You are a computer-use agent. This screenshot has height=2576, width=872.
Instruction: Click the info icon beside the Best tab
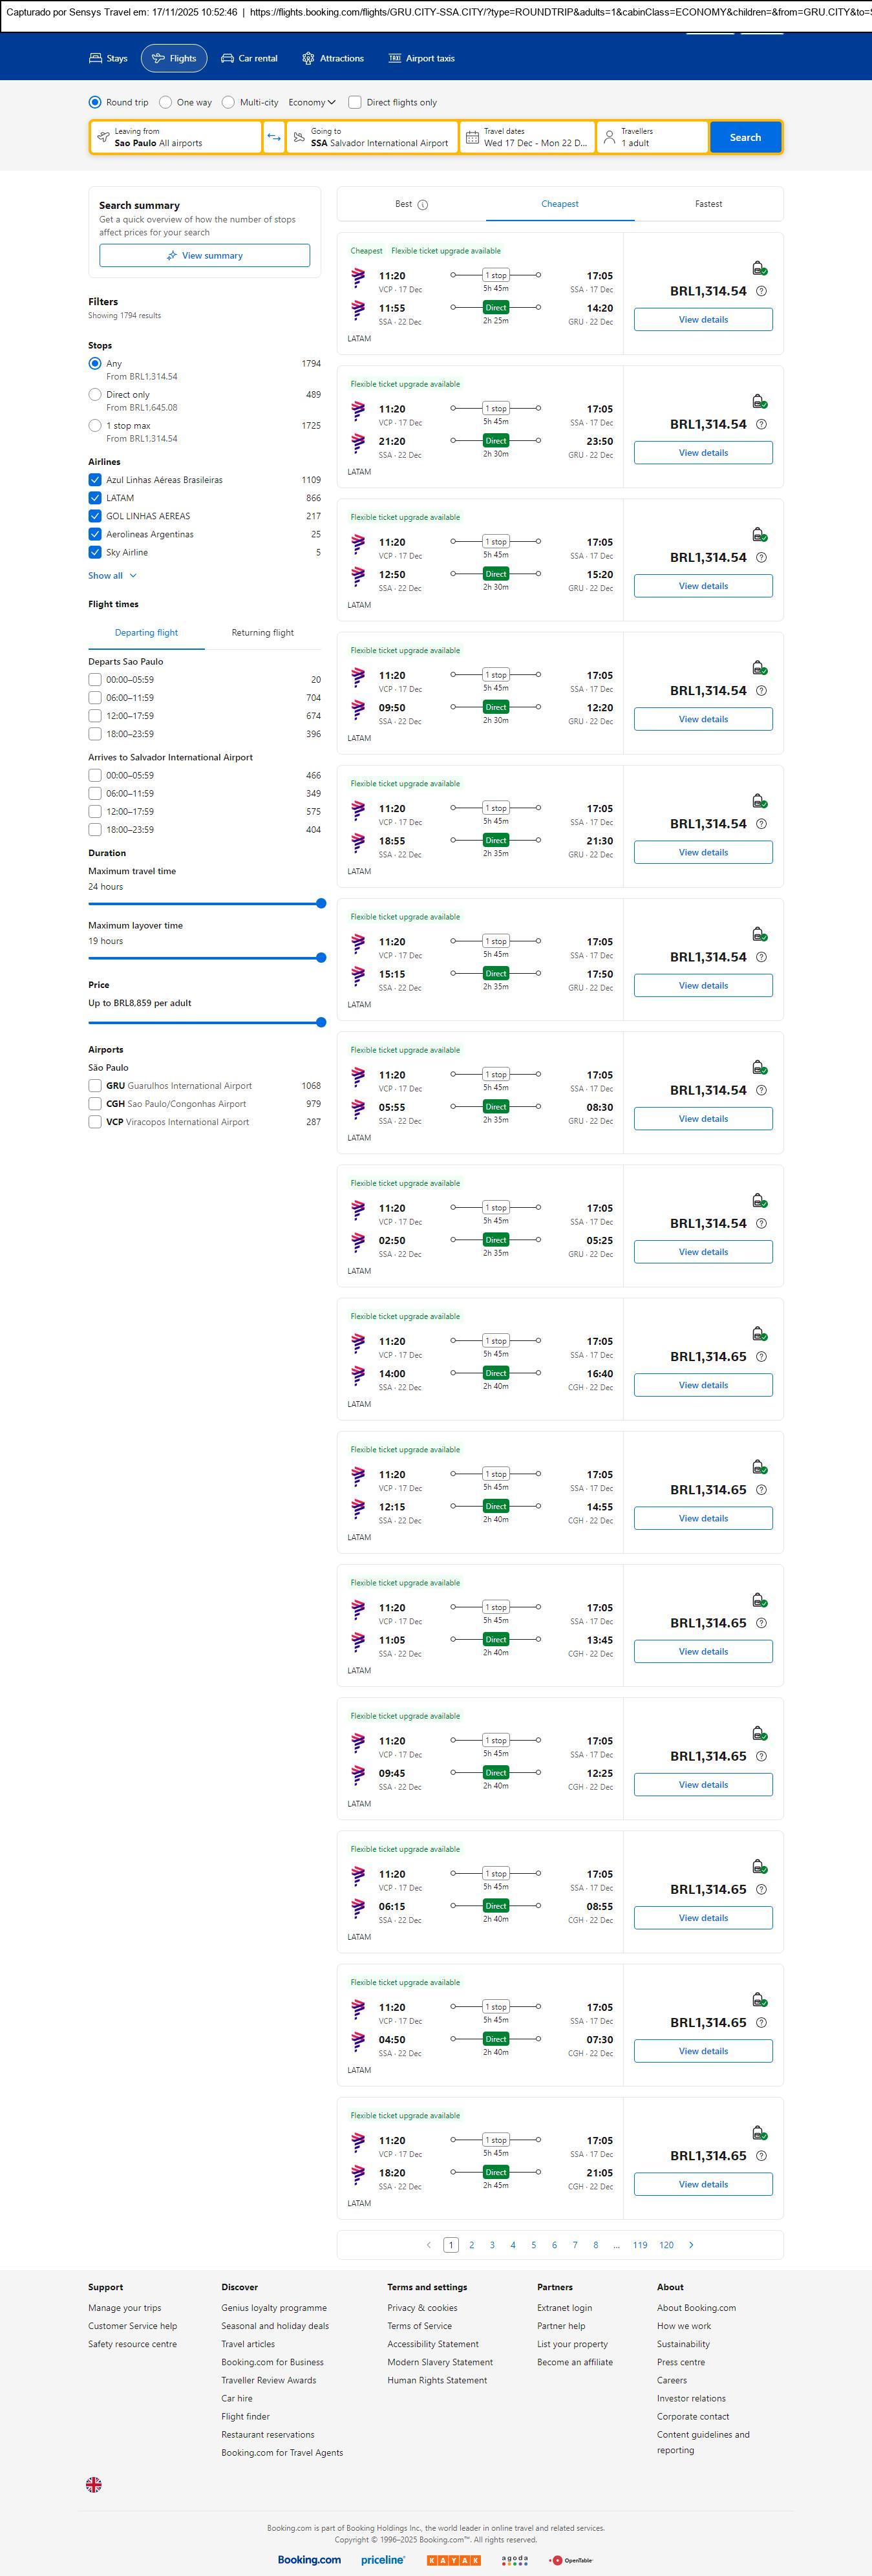click(422, 205)
